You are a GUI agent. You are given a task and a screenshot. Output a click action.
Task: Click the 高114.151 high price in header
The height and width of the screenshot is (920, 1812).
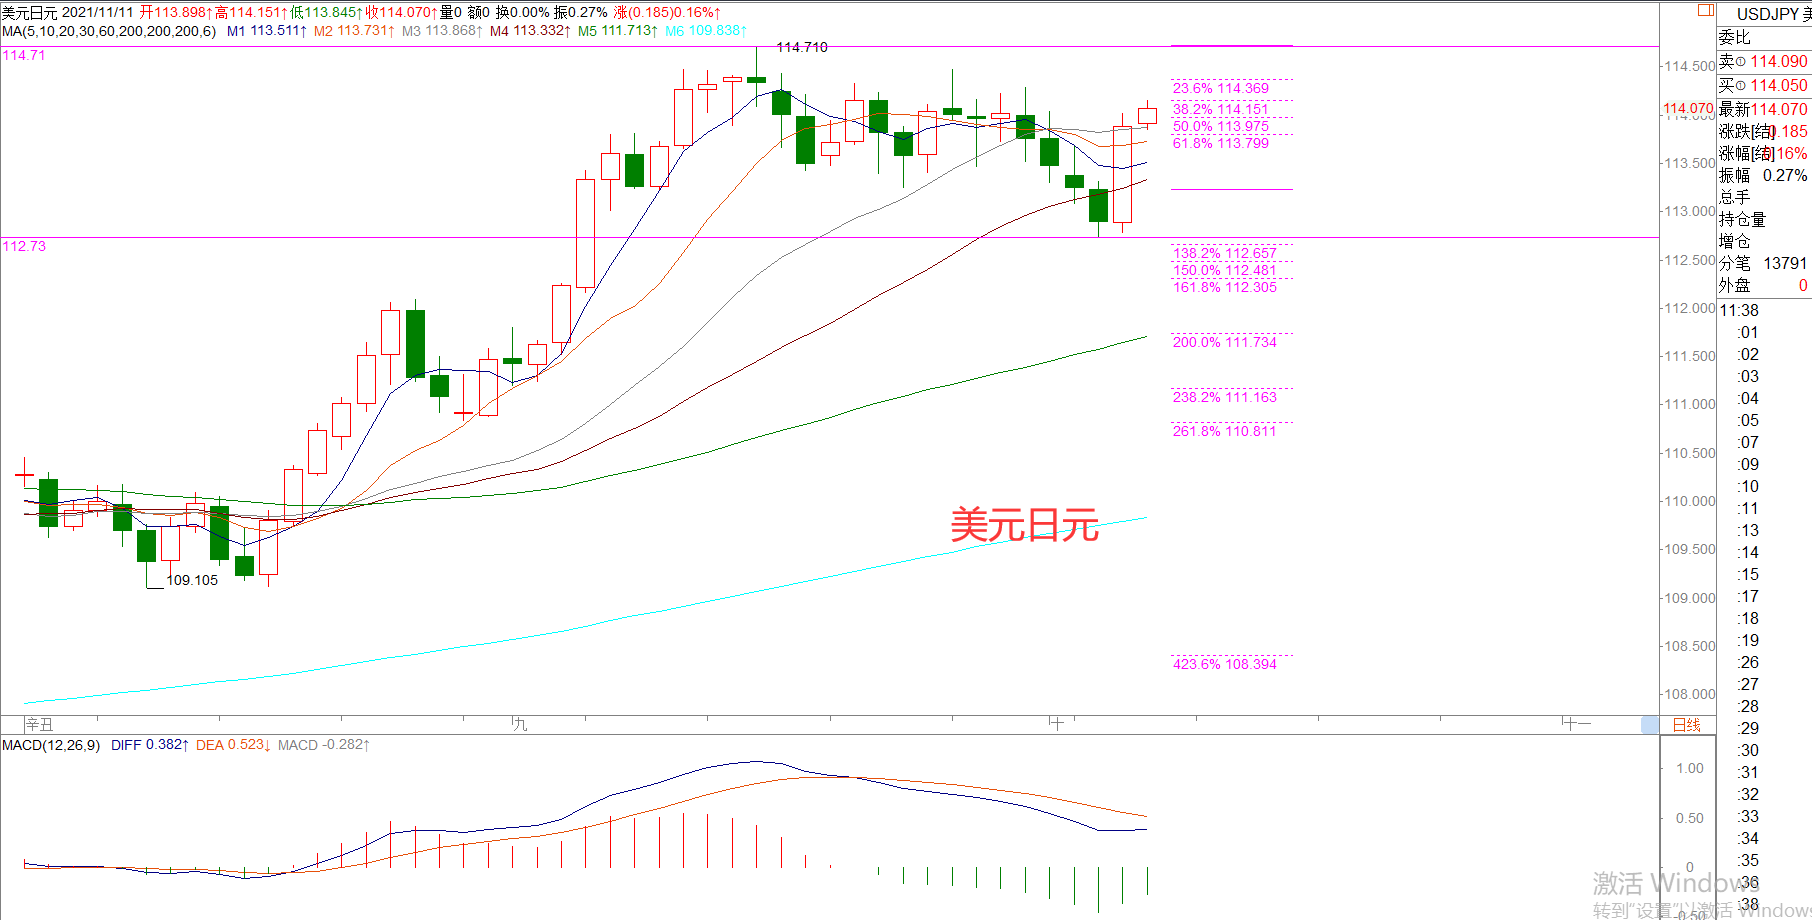click(x=251, y=13)
